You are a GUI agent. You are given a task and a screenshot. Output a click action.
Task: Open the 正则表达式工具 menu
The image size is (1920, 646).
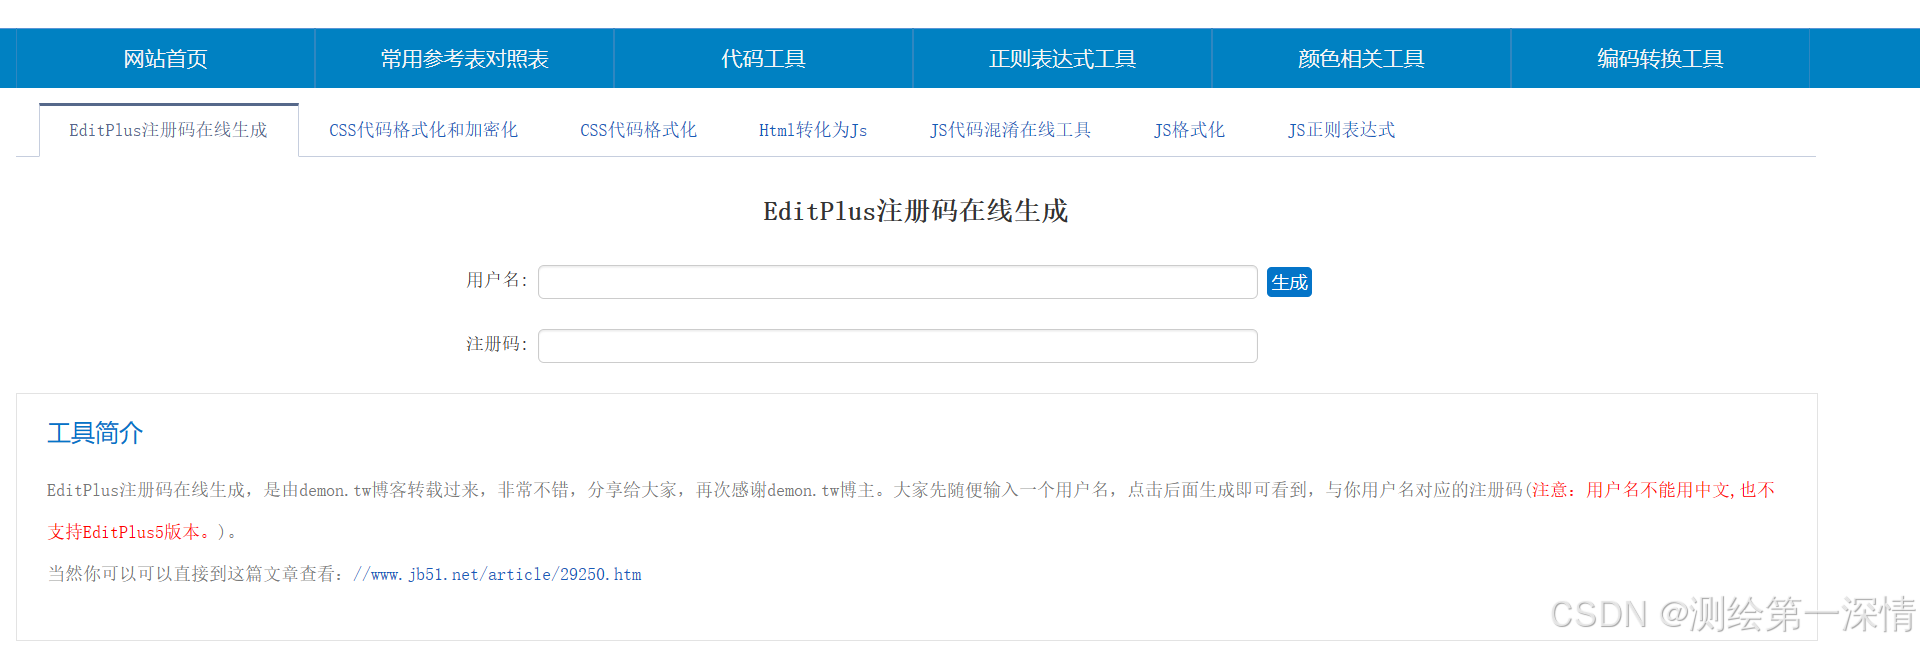click(x=1063, y=59)
